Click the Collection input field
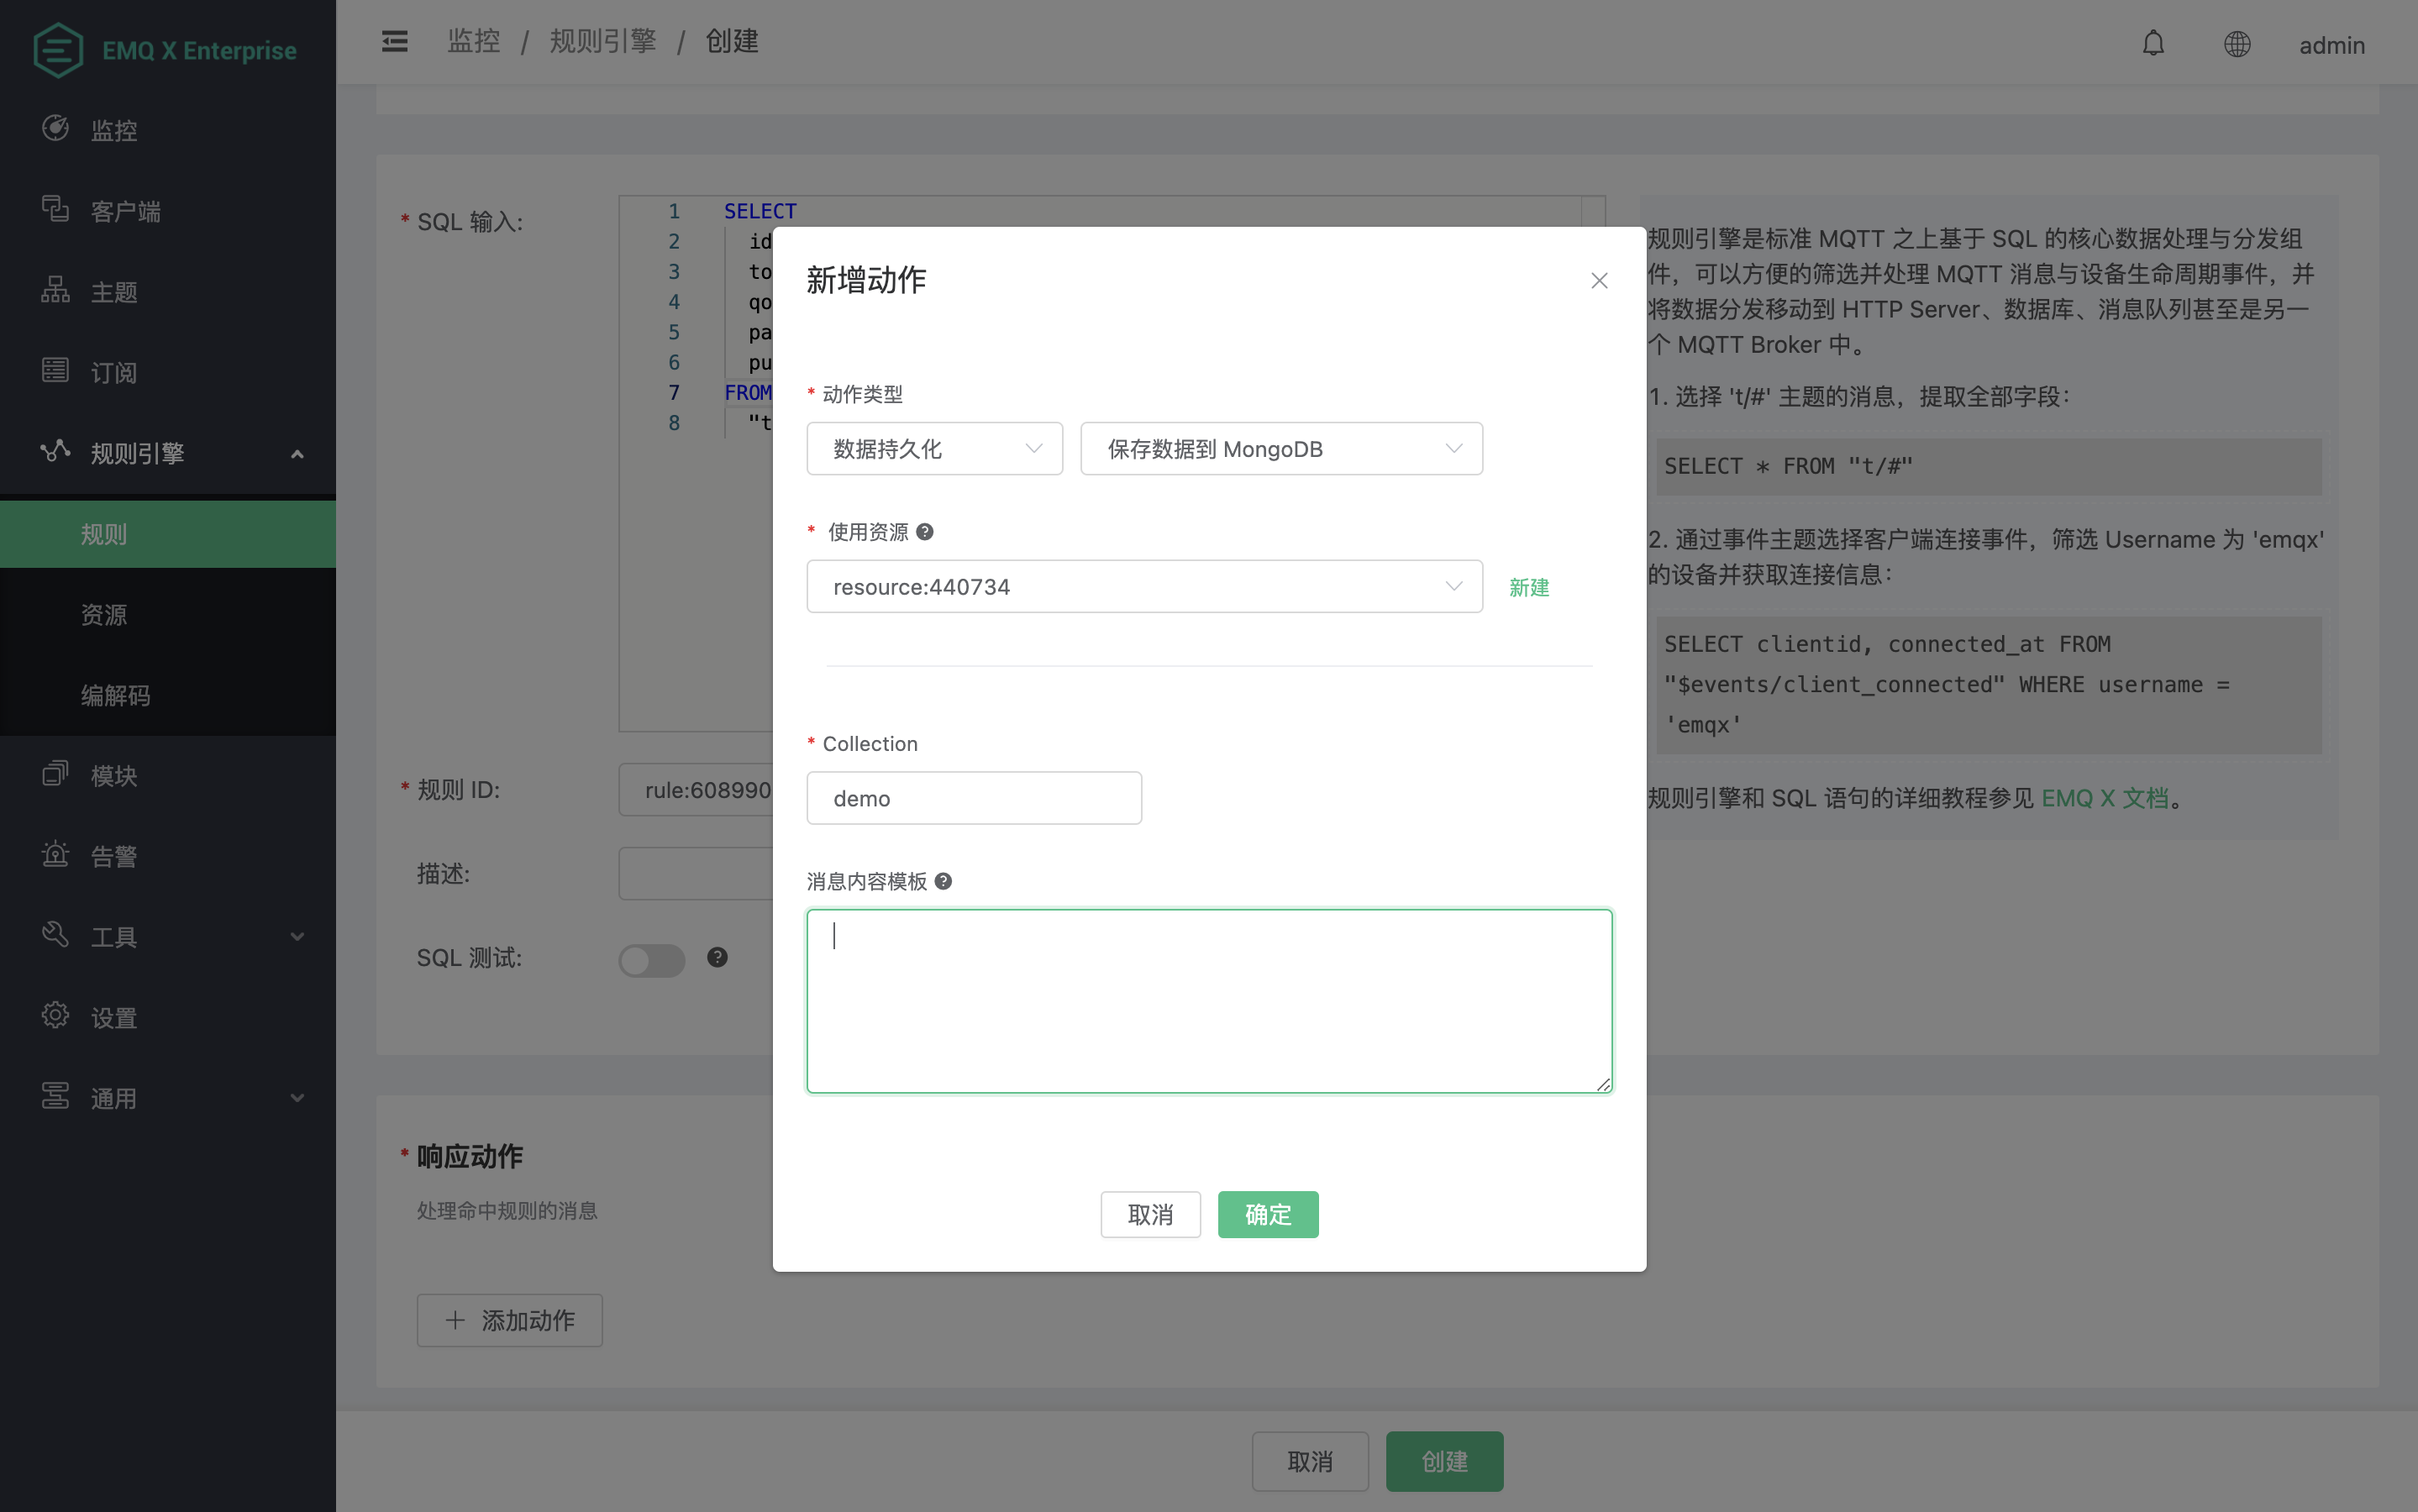 (x=973, y=798)
